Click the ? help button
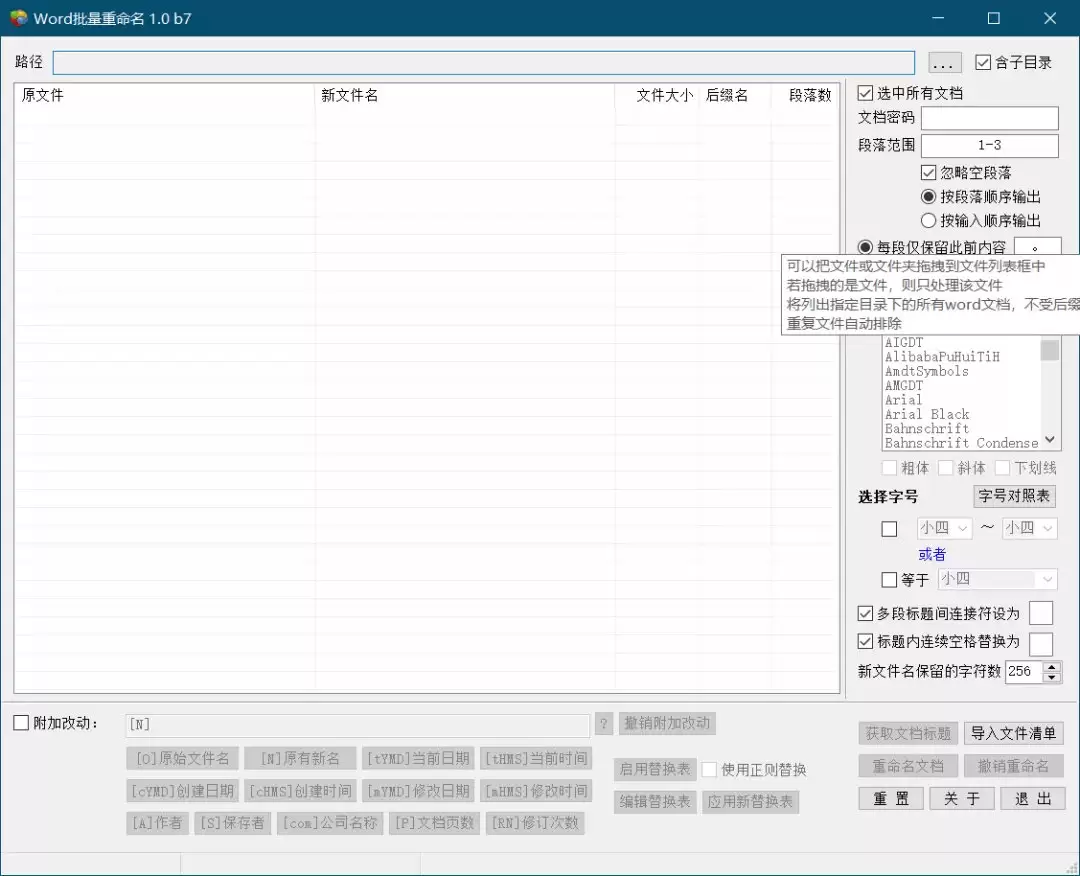The width and height of the screenshot is (1080, 876). pyautogui.click(x=603, y=724)
